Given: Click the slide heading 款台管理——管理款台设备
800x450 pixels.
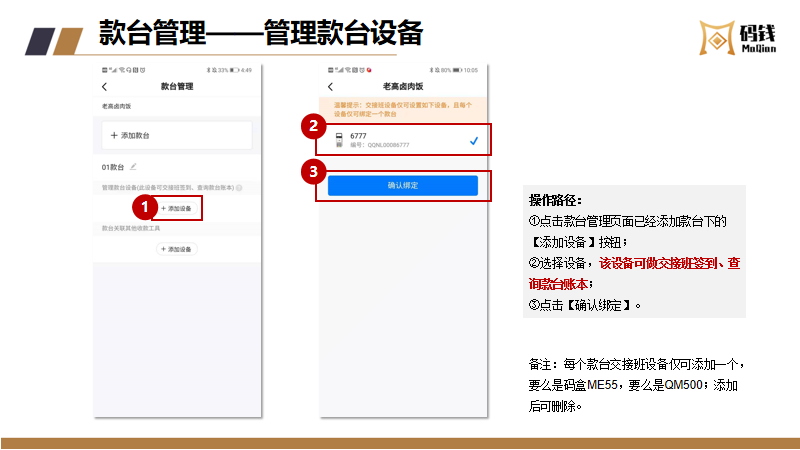Looking at the screenshot, I should 260,34.
